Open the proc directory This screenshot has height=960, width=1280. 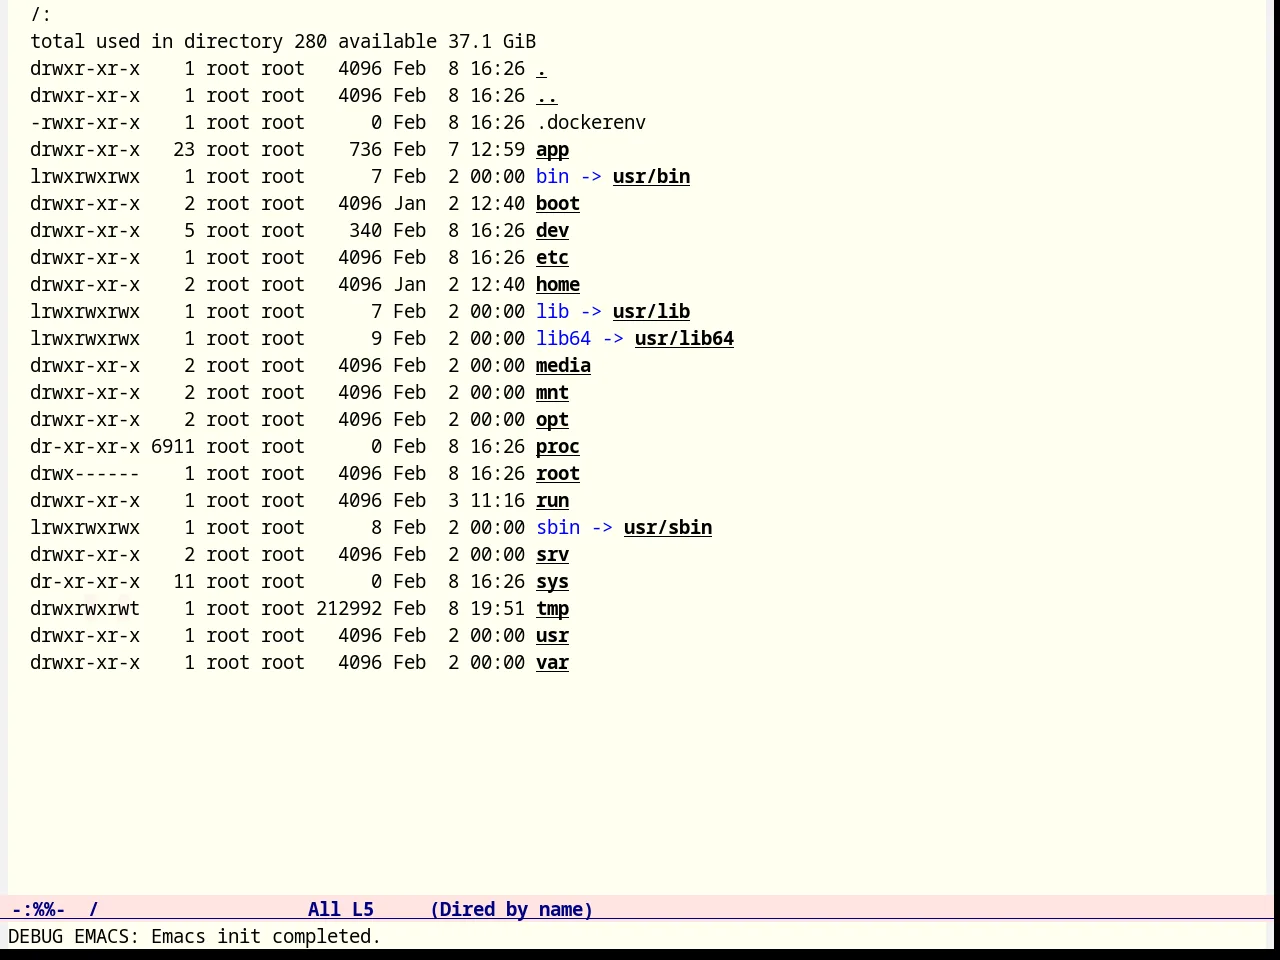[x=558, y=447]
